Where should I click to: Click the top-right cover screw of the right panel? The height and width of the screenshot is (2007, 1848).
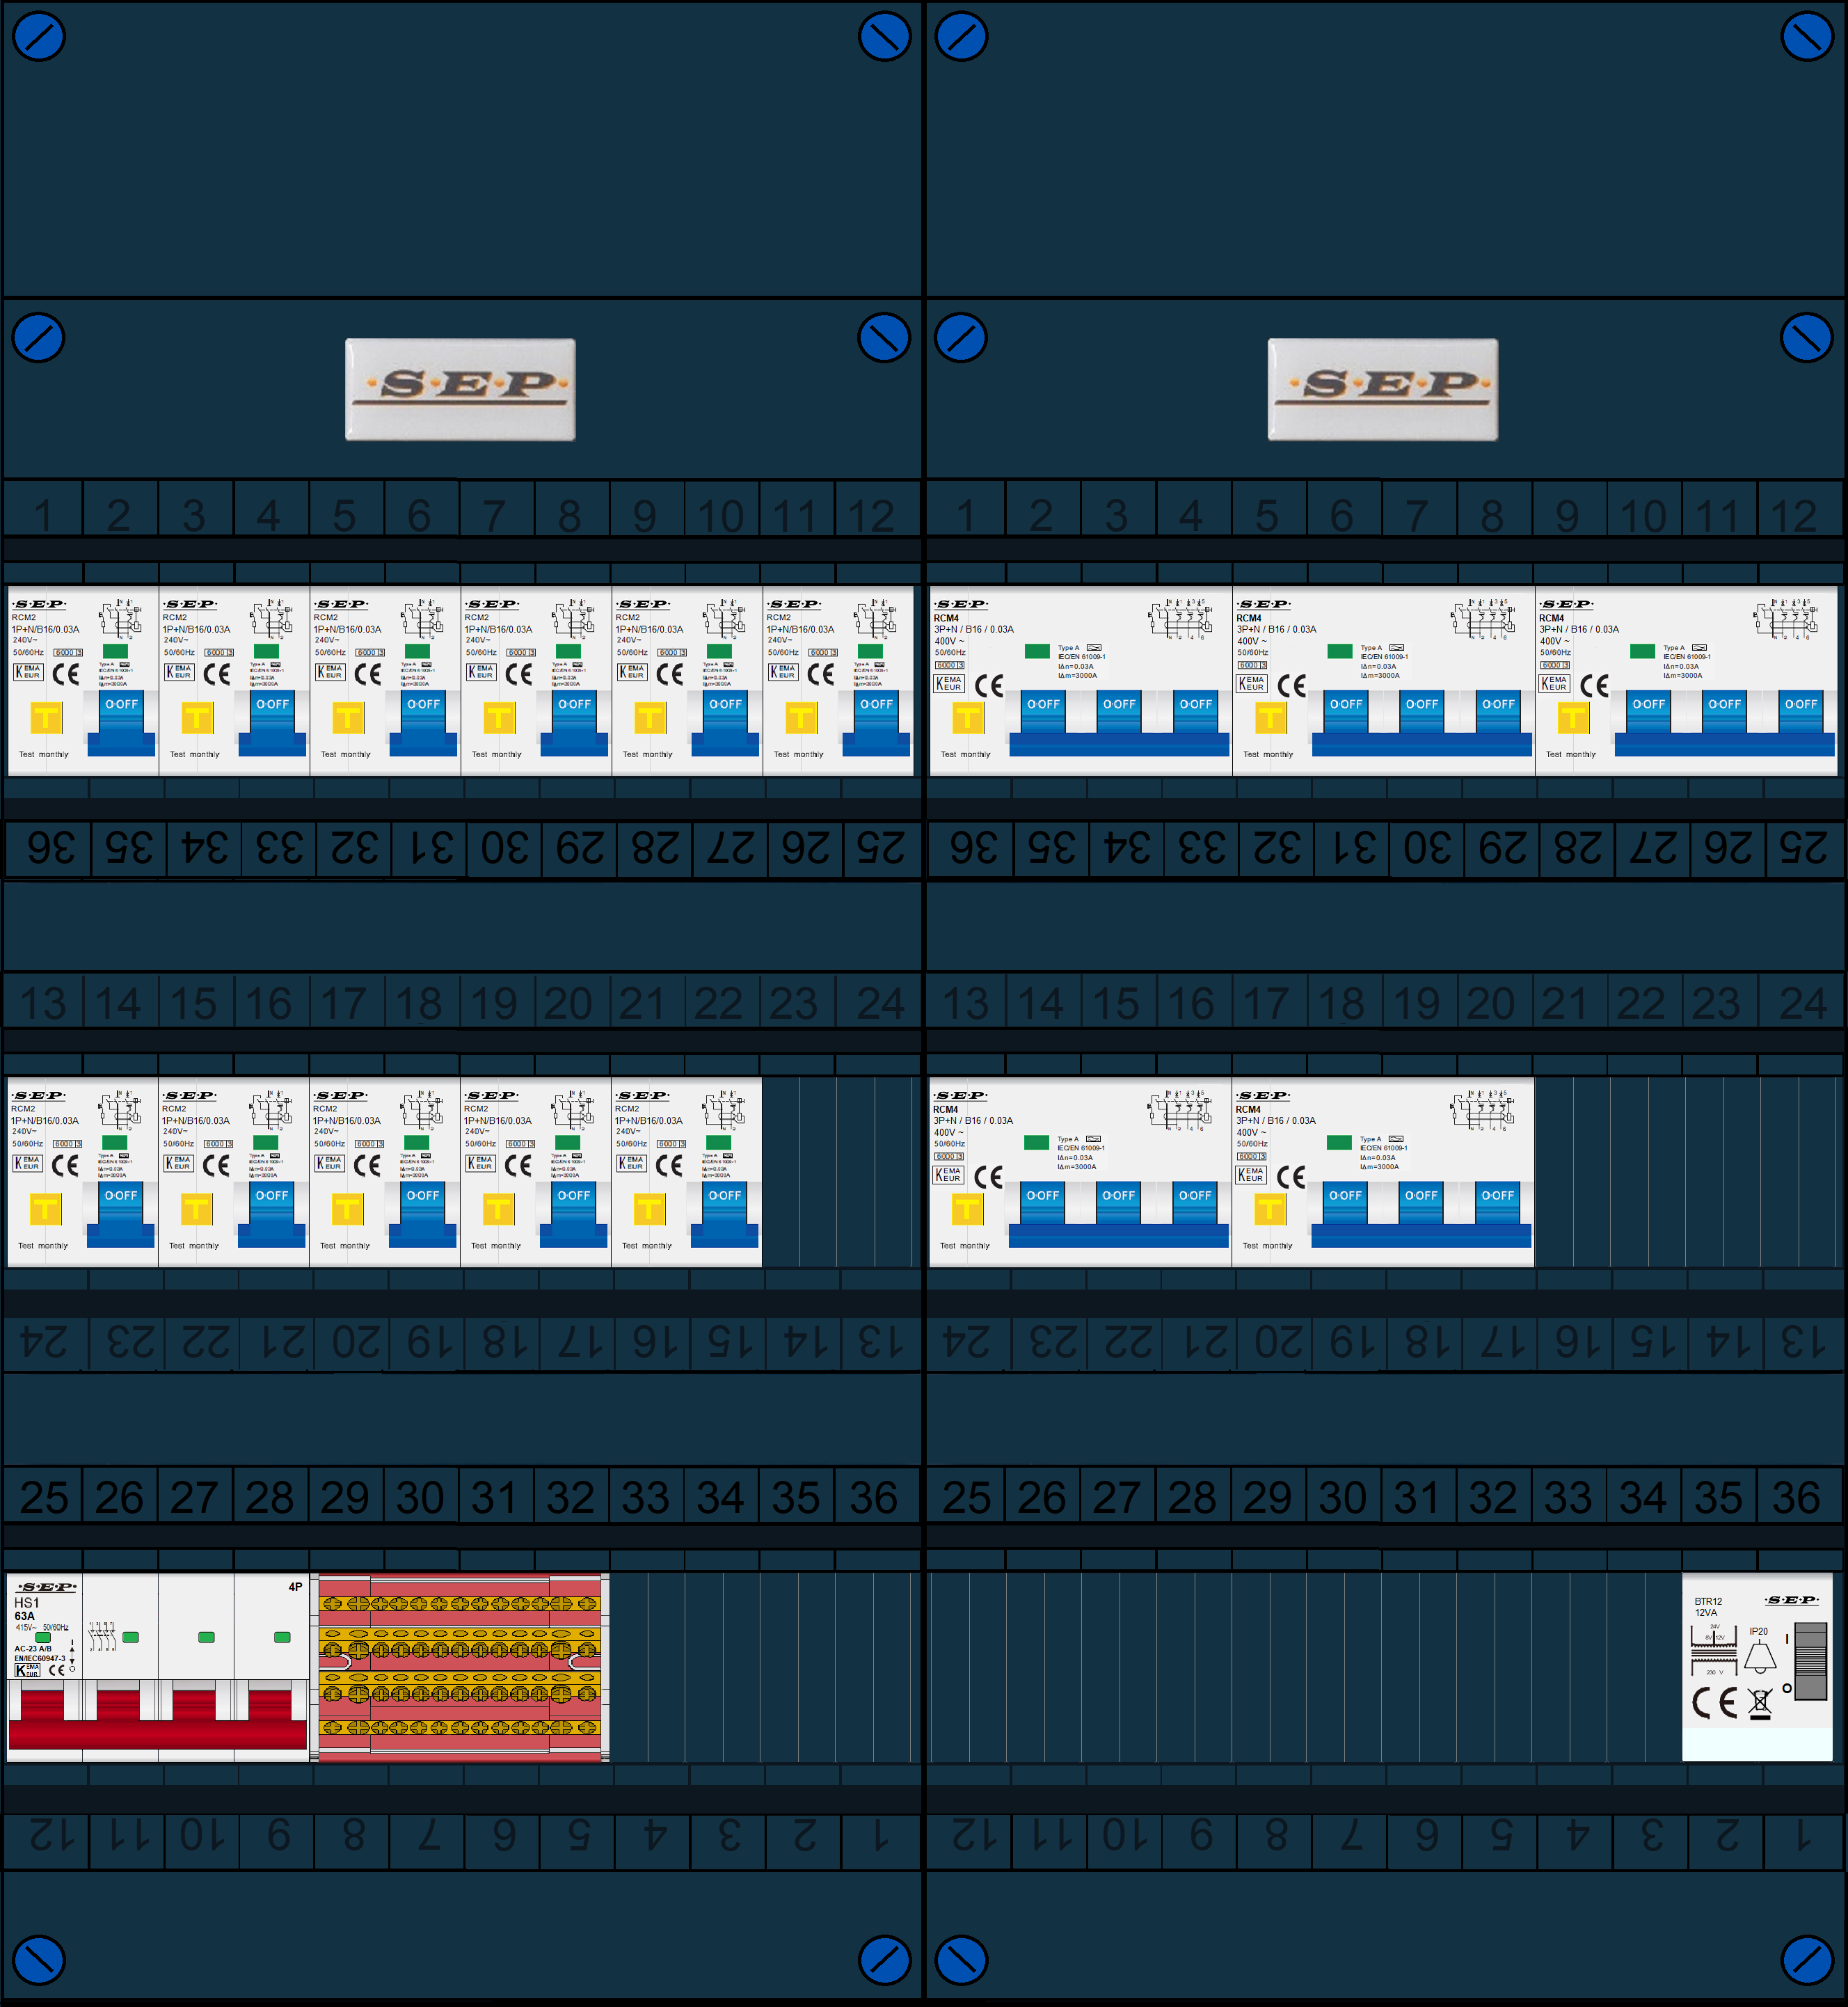(x=1807, y=36)
